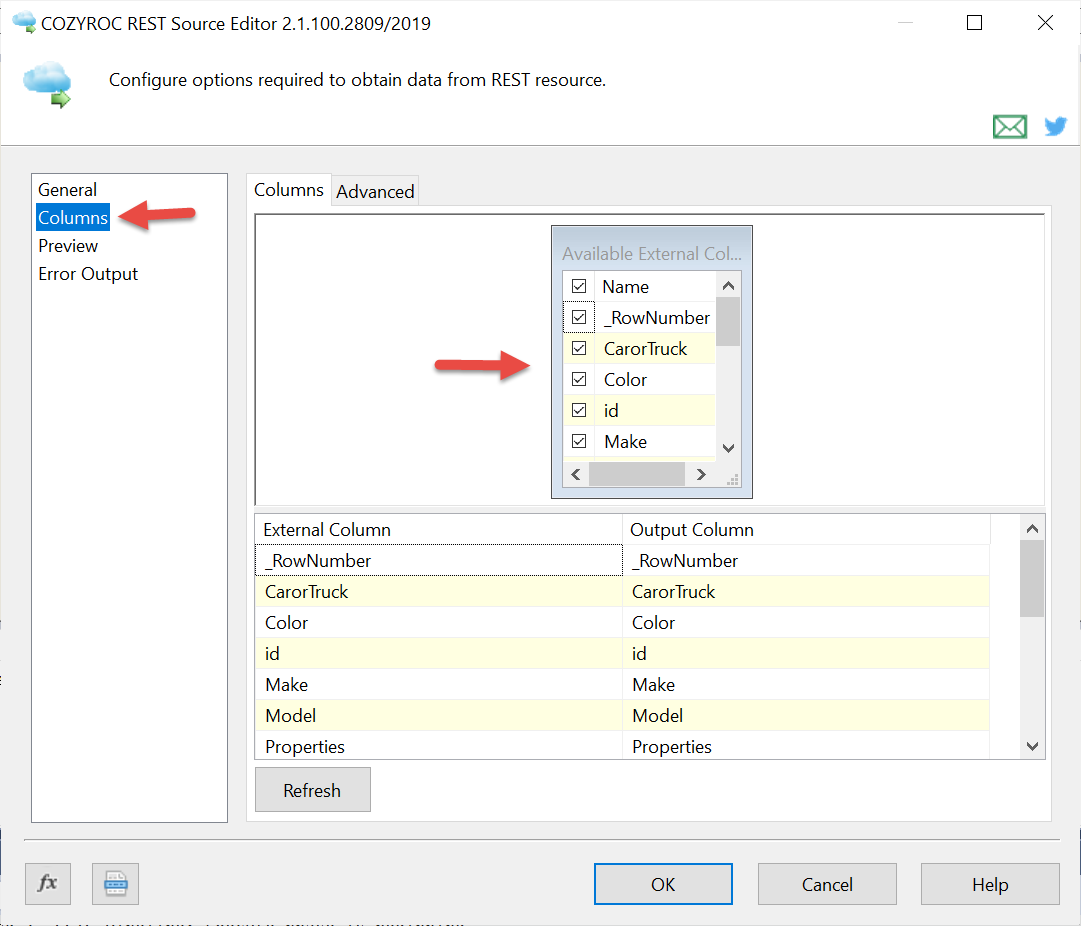The width and height of the screenshot is (1081, 926).
Task: Select Color external column cell
Action: tap(438, 623)
